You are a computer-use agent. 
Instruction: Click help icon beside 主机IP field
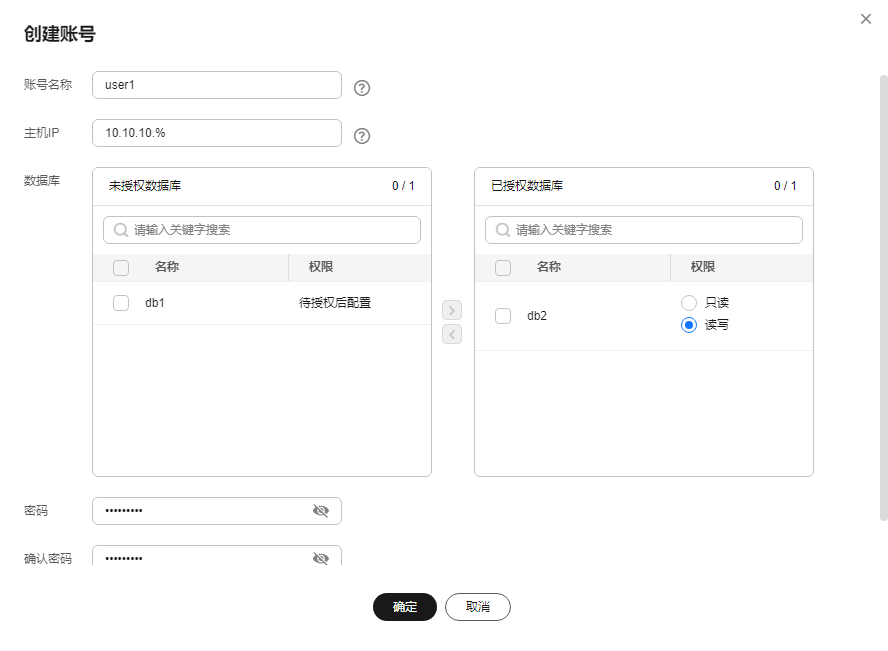point(362,136)
